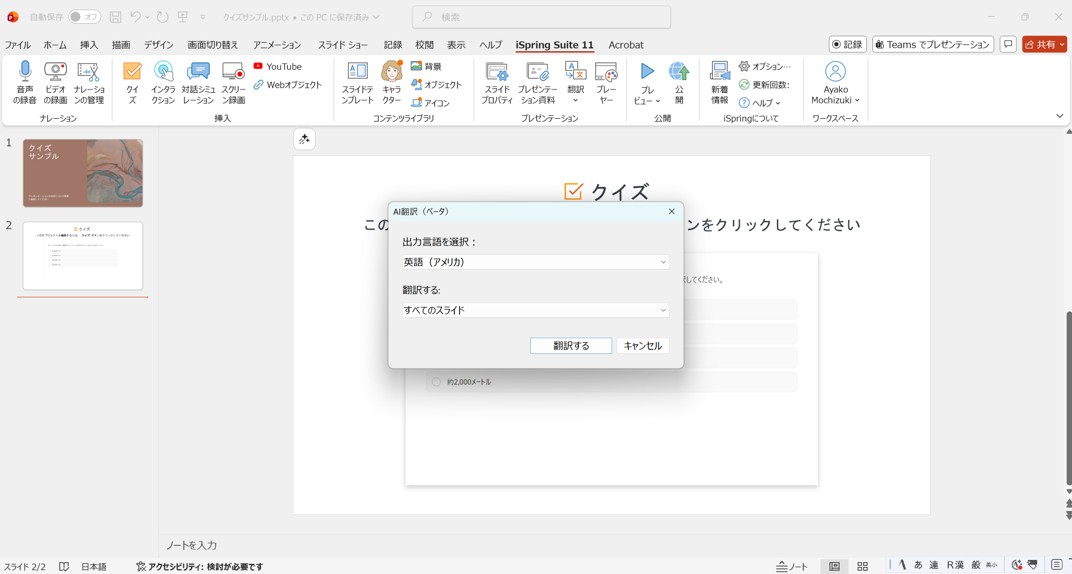Open the ビデオの録画 recording tool
Viewport: 1072px width, 574px height.
point(55,81)
